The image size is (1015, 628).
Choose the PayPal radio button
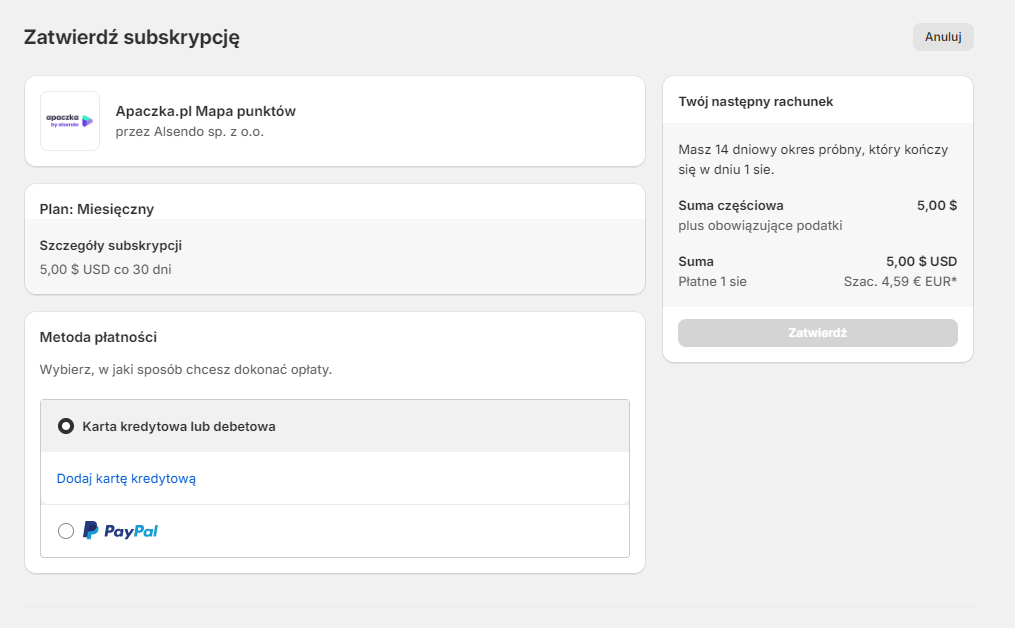click(66, 531)
